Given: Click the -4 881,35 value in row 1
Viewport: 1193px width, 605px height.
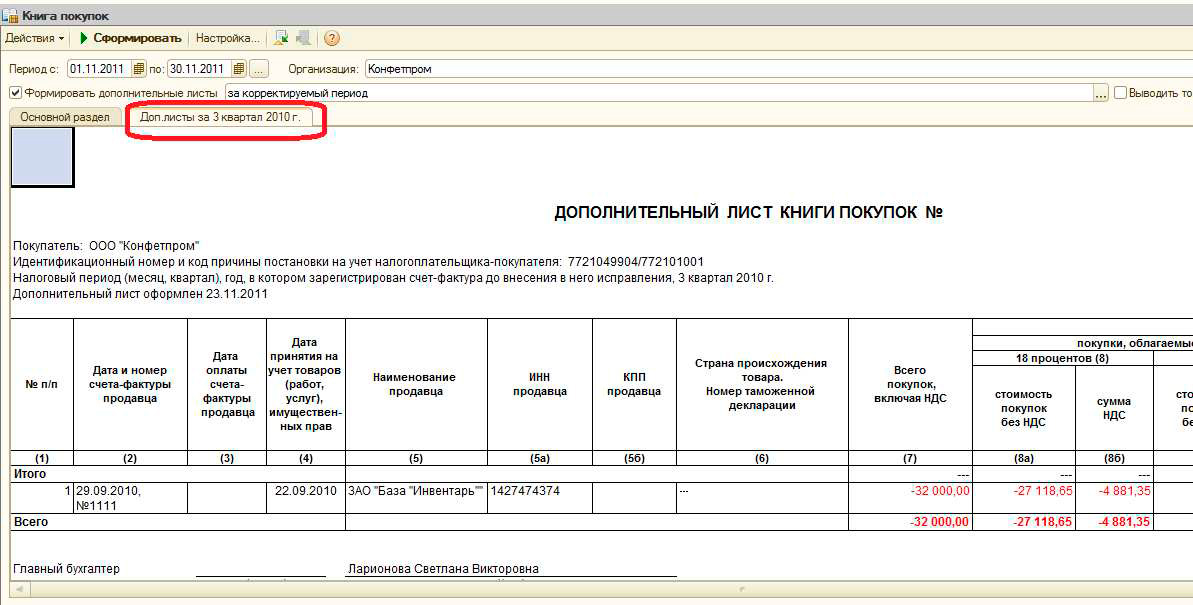Looking at the screenshot, I should tap(1125, 491).
